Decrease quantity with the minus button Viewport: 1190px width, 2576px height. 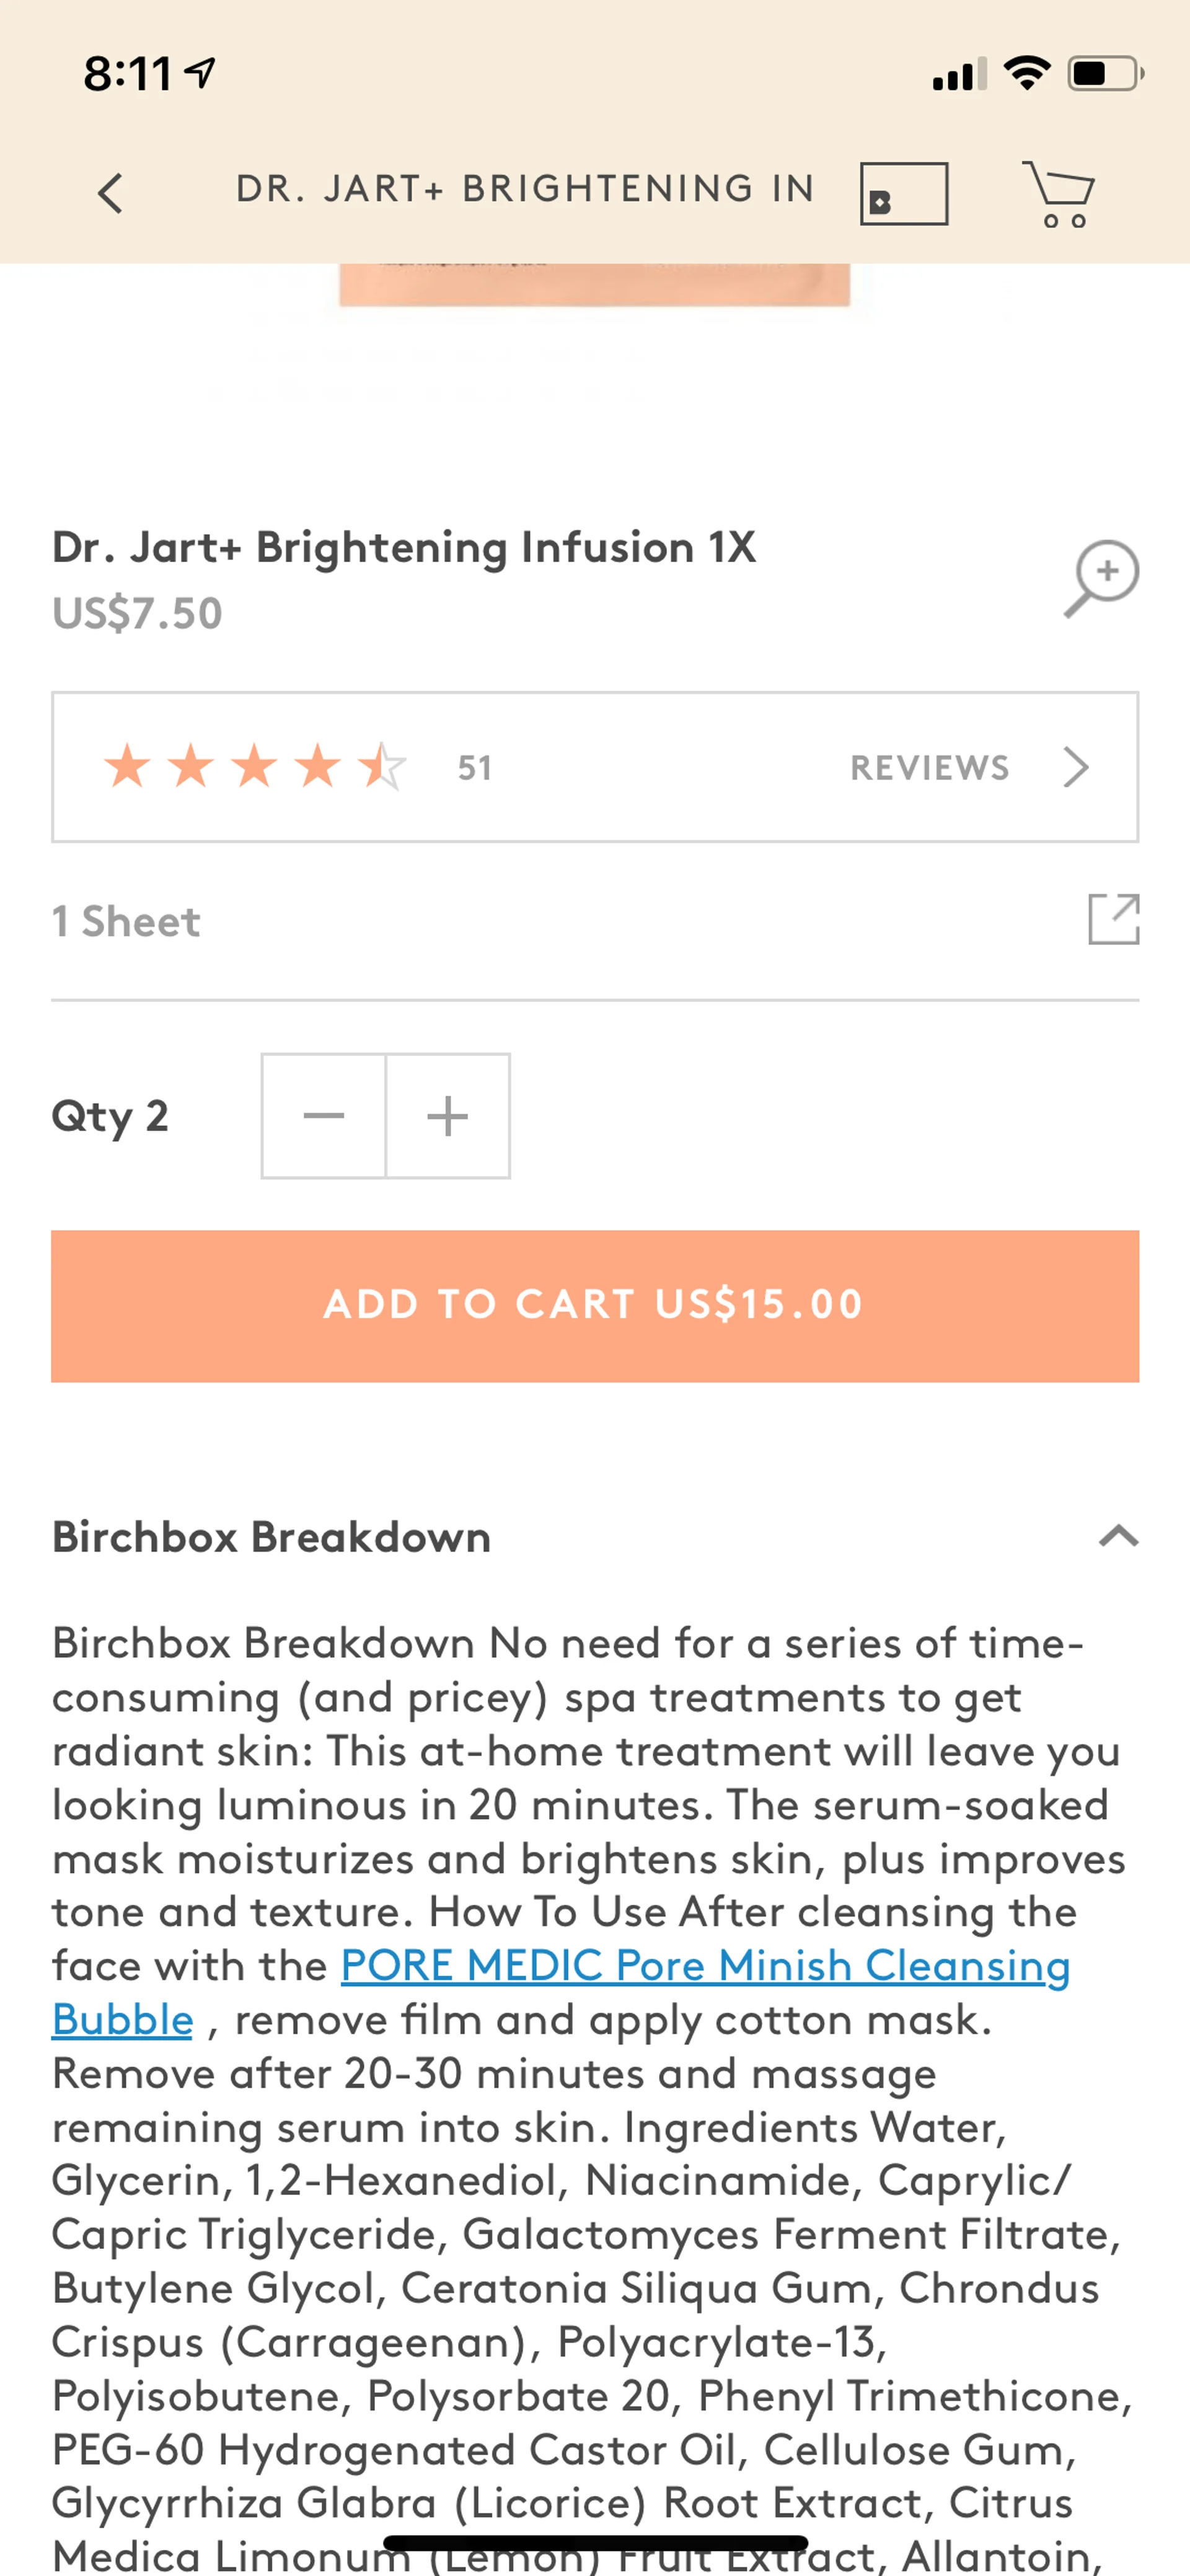(323, 1116)
